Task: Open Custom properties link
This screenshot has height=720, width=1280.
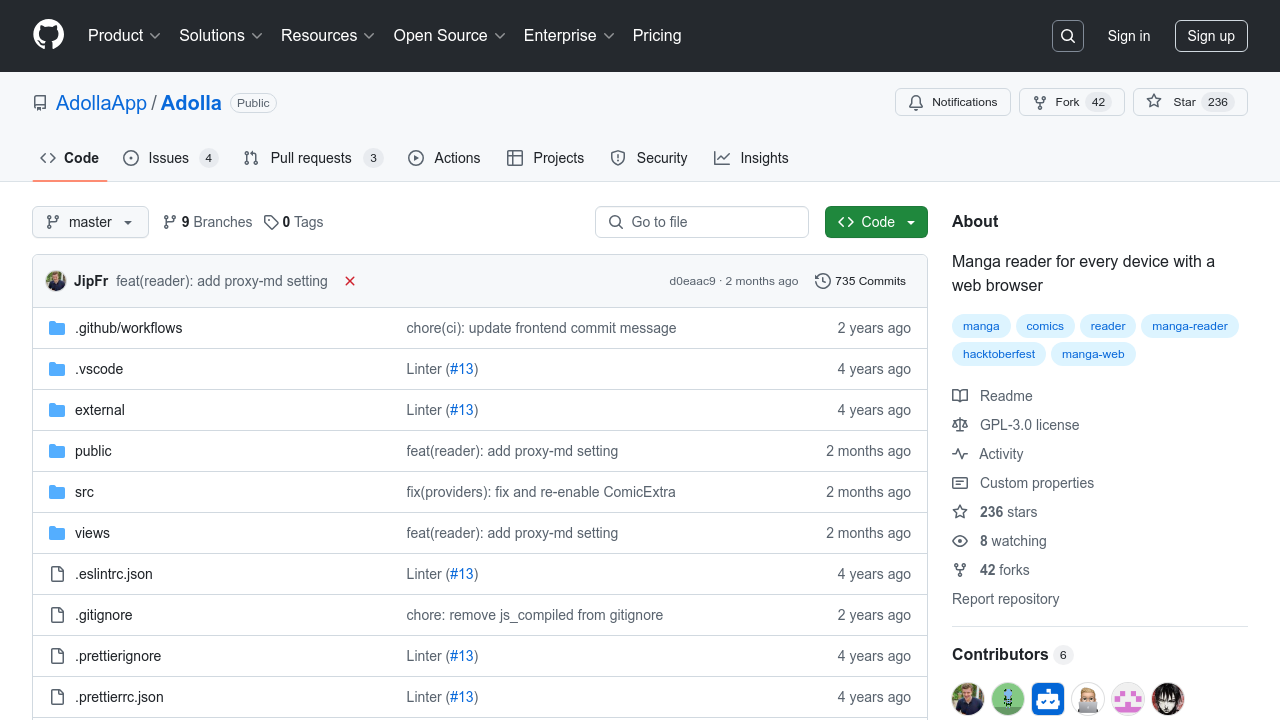Action: click(x=1023, y=483)
